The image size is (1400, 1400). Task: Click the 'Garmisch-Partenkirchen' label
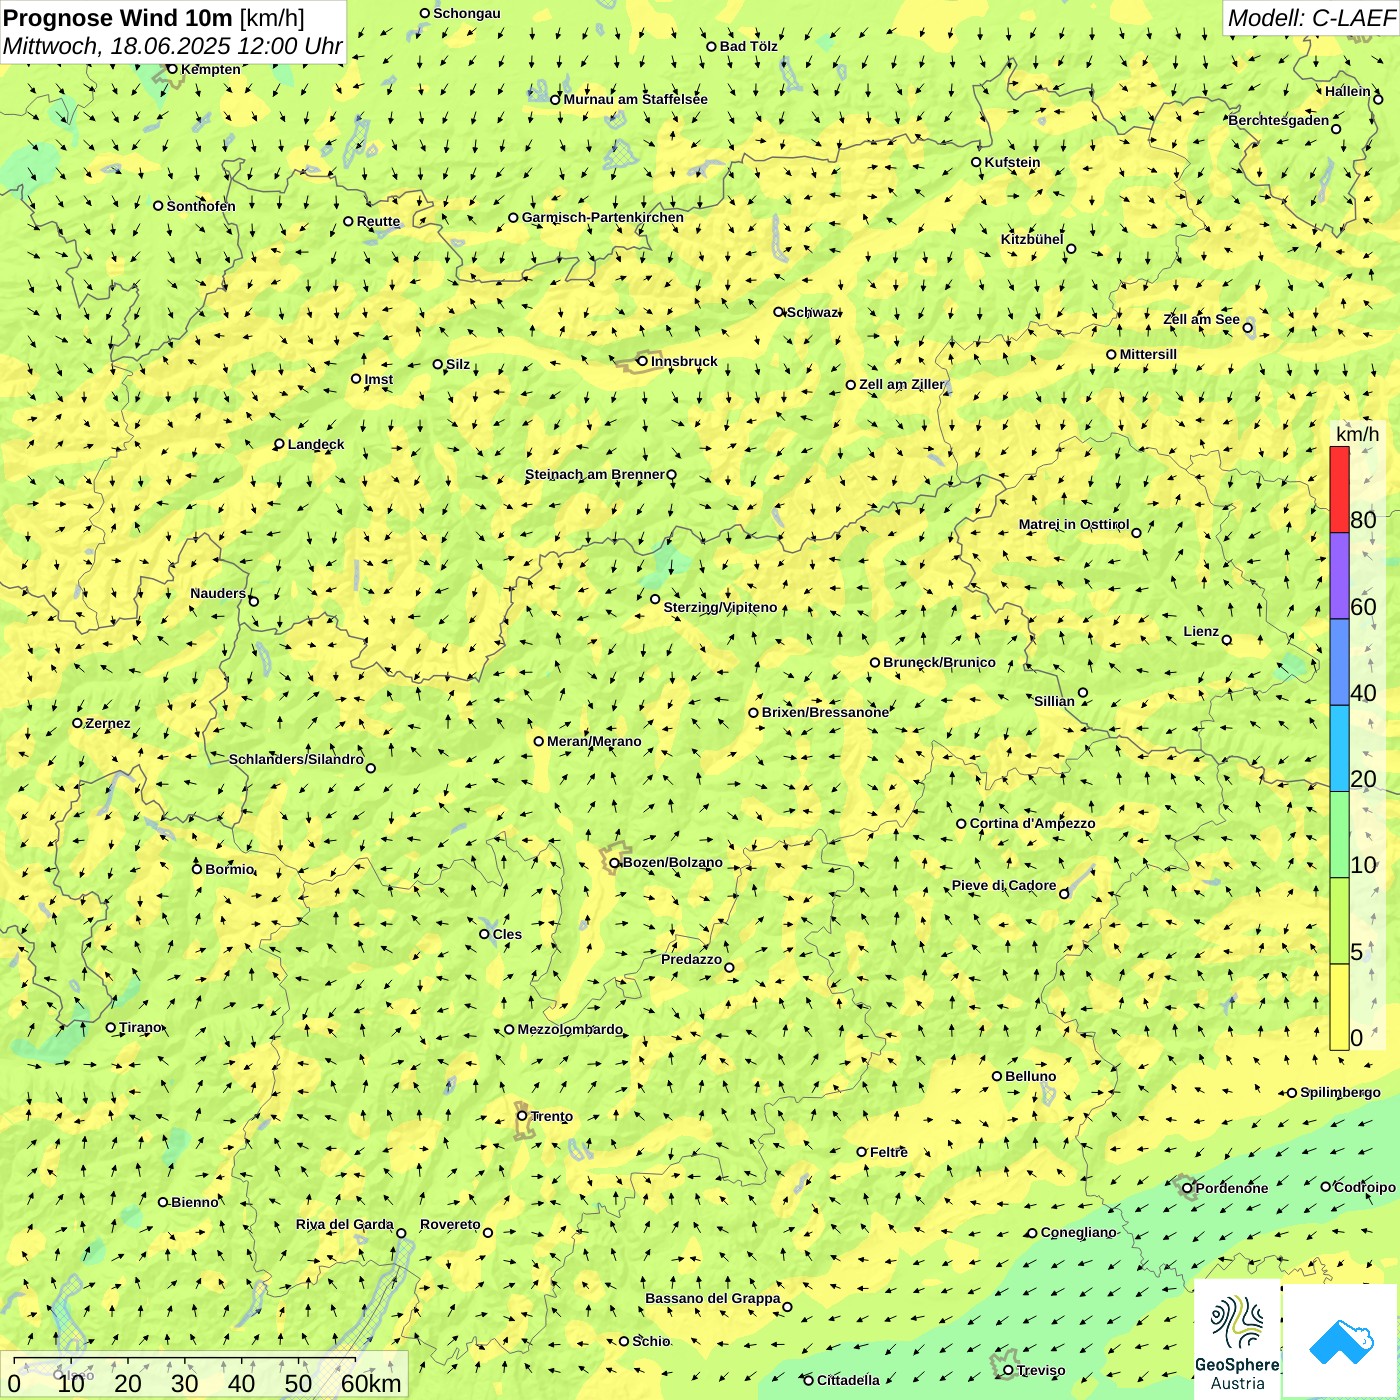(603, 217)
